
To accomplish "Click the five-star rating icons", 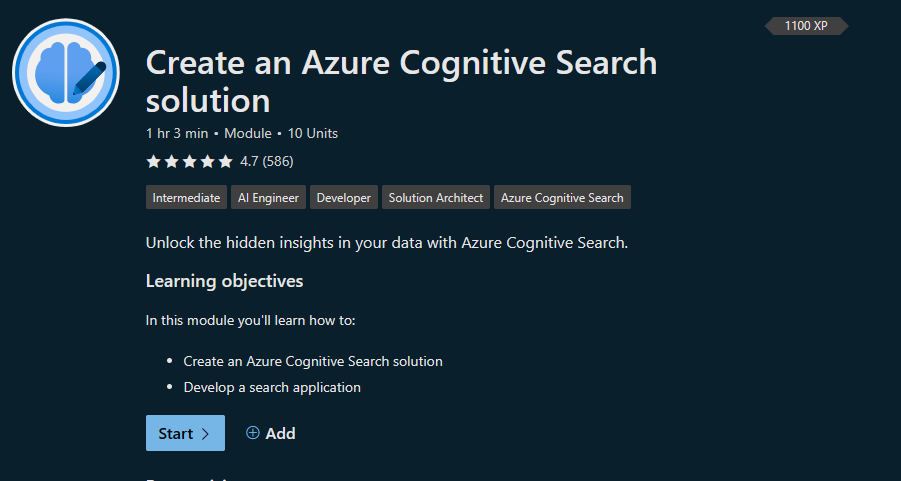I will click(189, 161).
